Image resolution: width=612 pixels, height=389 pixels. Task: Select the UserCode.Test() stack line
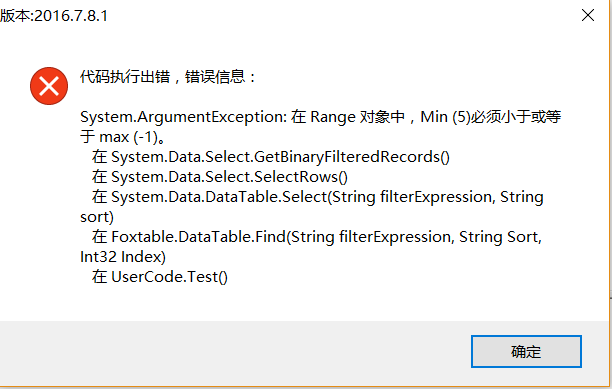[x=160, y=277]
